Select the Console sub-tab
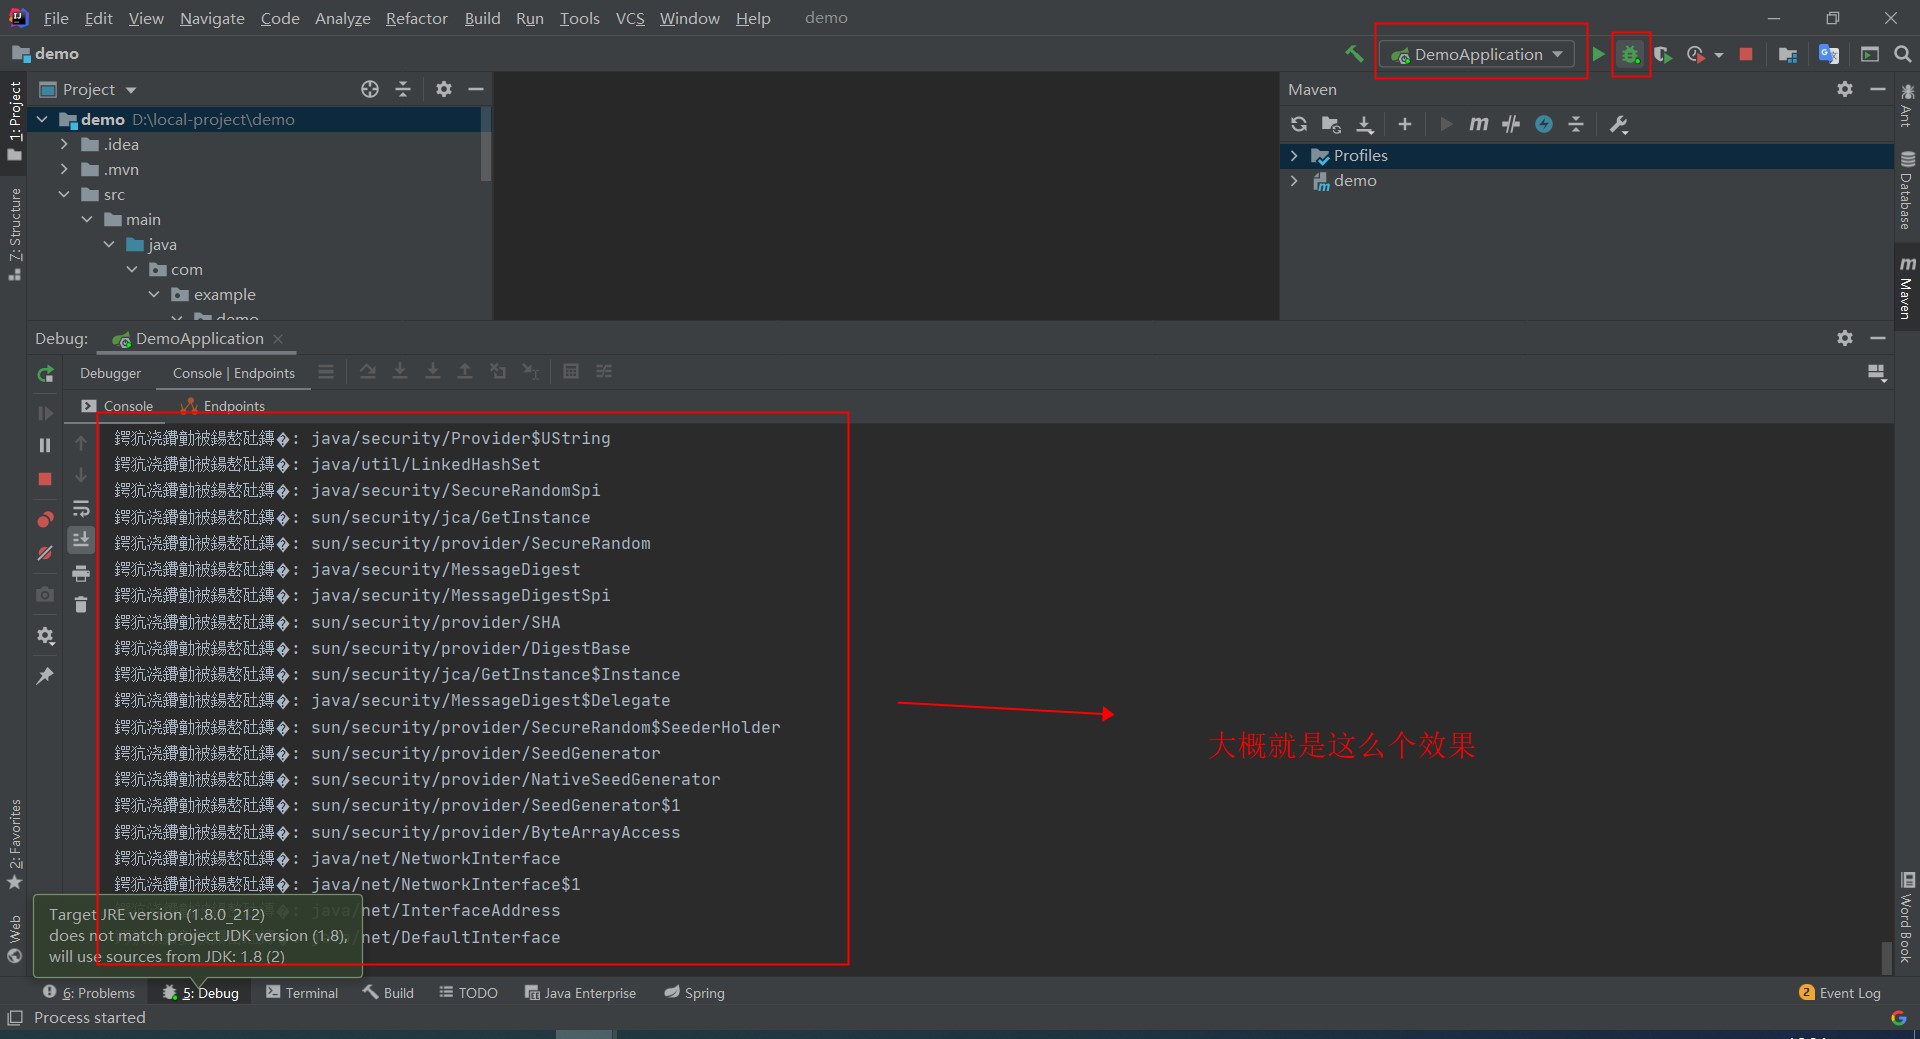Screen dimensions: 1920x1039 coord(117,406)
